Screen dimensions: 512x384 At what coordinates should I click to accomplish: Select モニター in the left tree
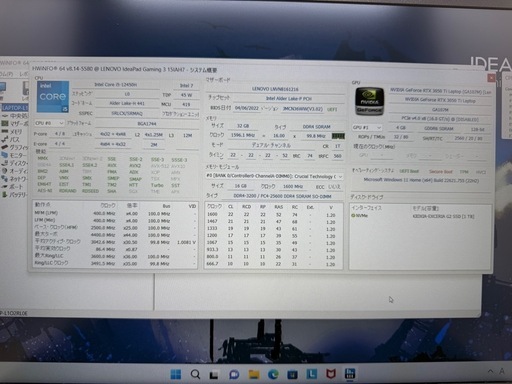tap(13, 155)
